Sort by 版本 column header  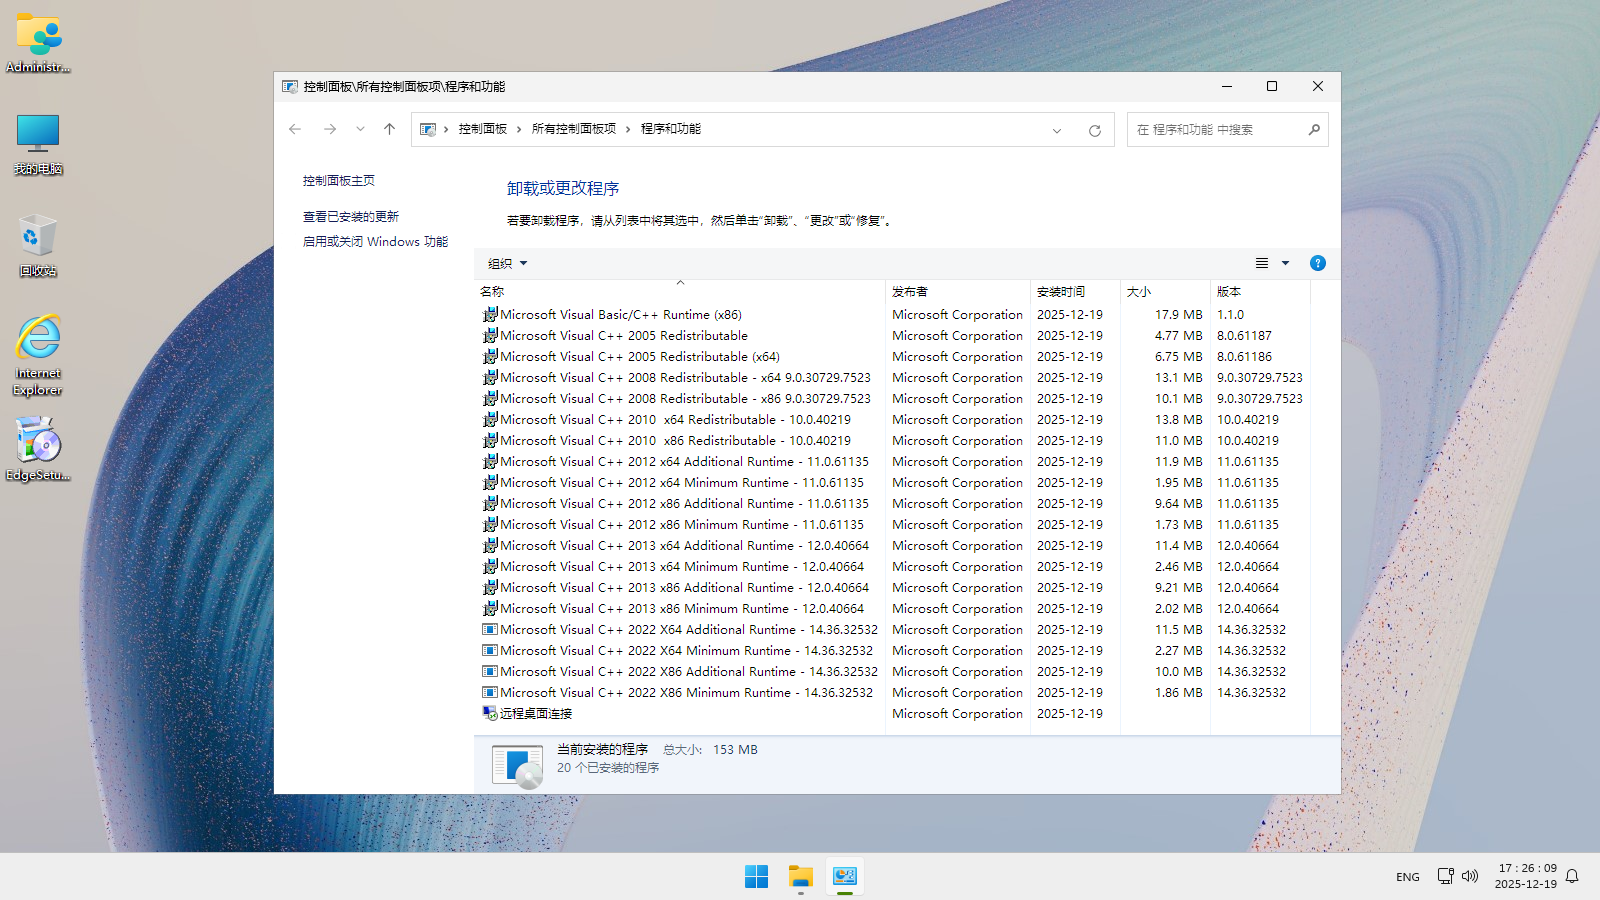(1260, 292)
